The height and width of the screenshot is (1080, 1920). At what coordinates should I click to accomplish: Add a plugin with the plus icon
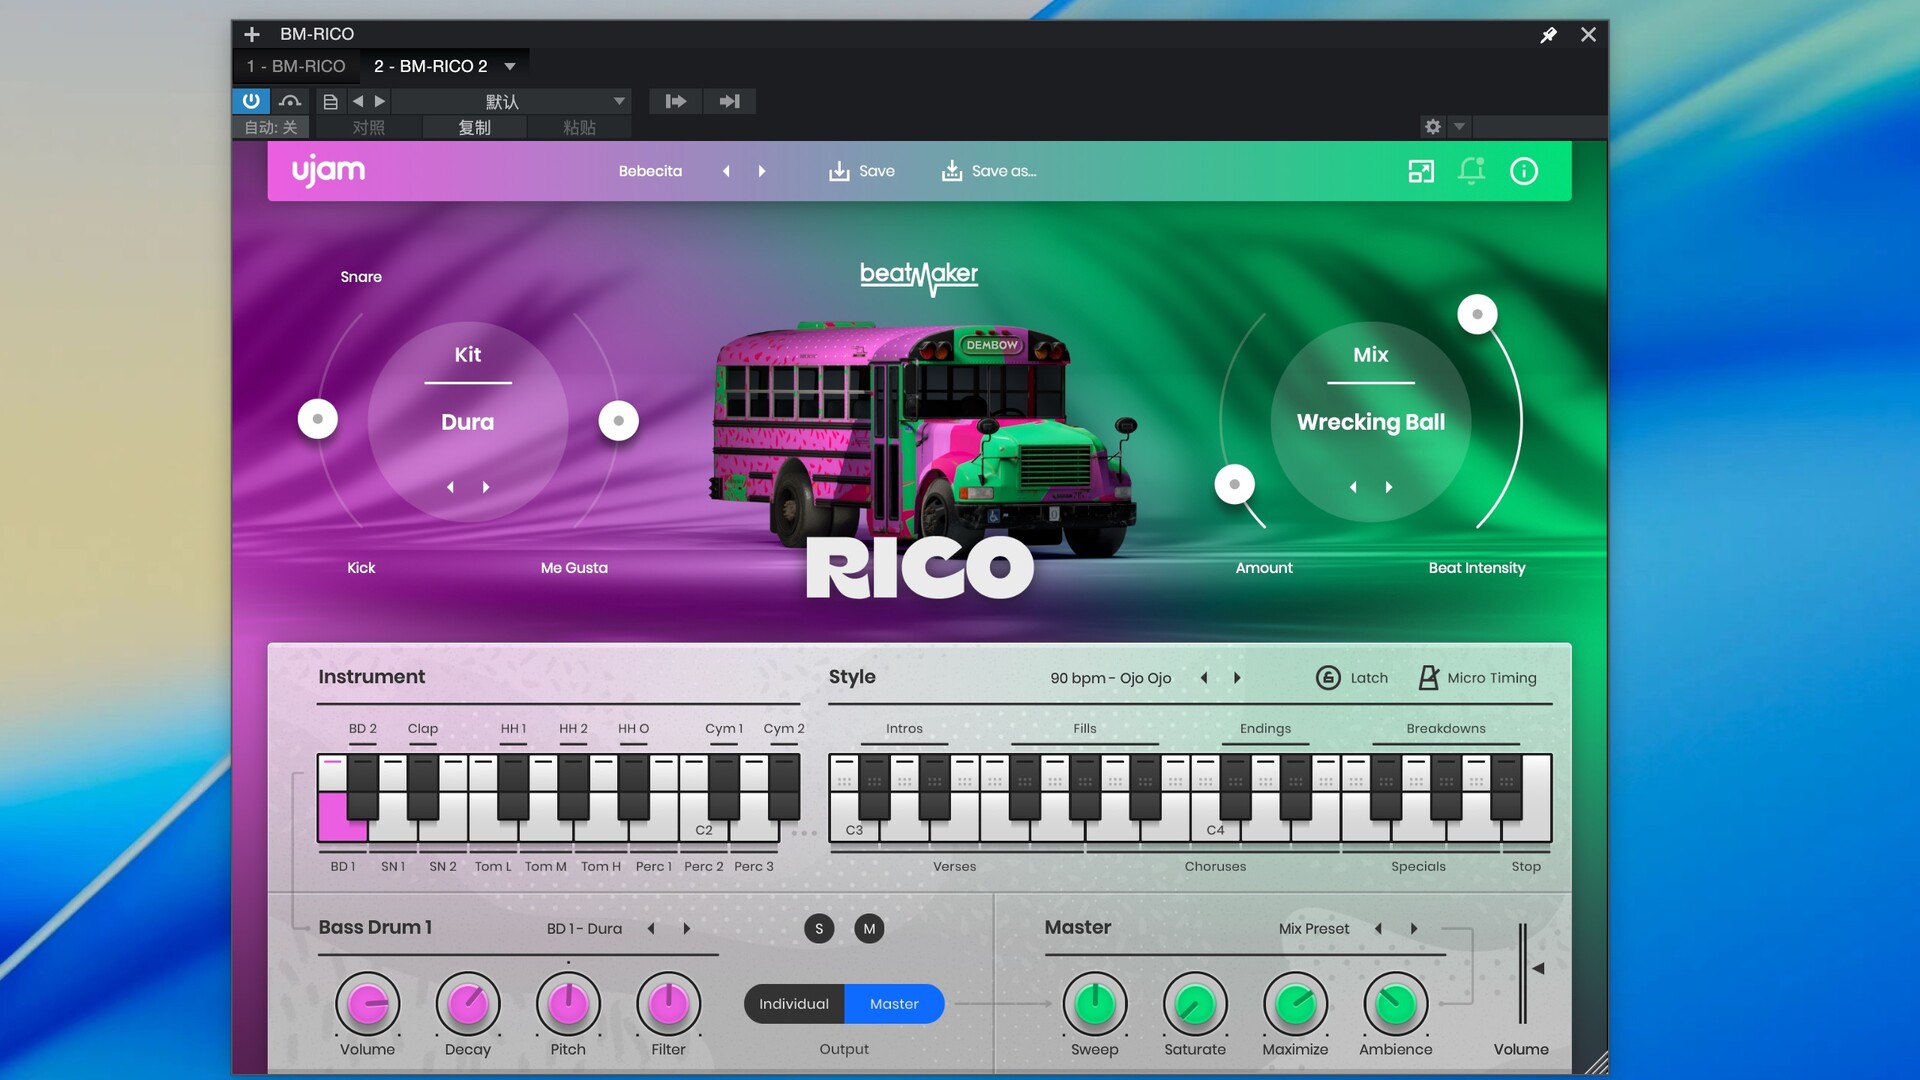pos(252,35)
